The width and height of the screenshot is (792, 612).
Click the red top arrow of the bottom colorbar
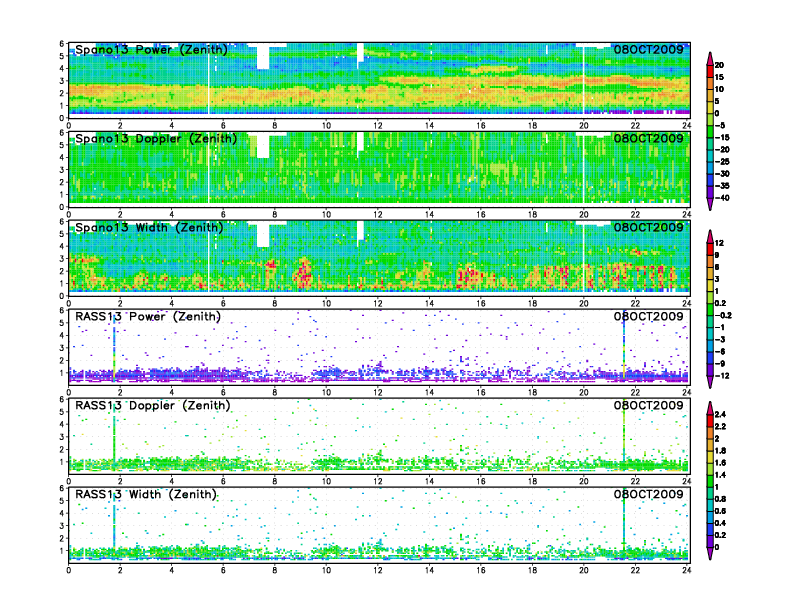click(x=710, y=408)
